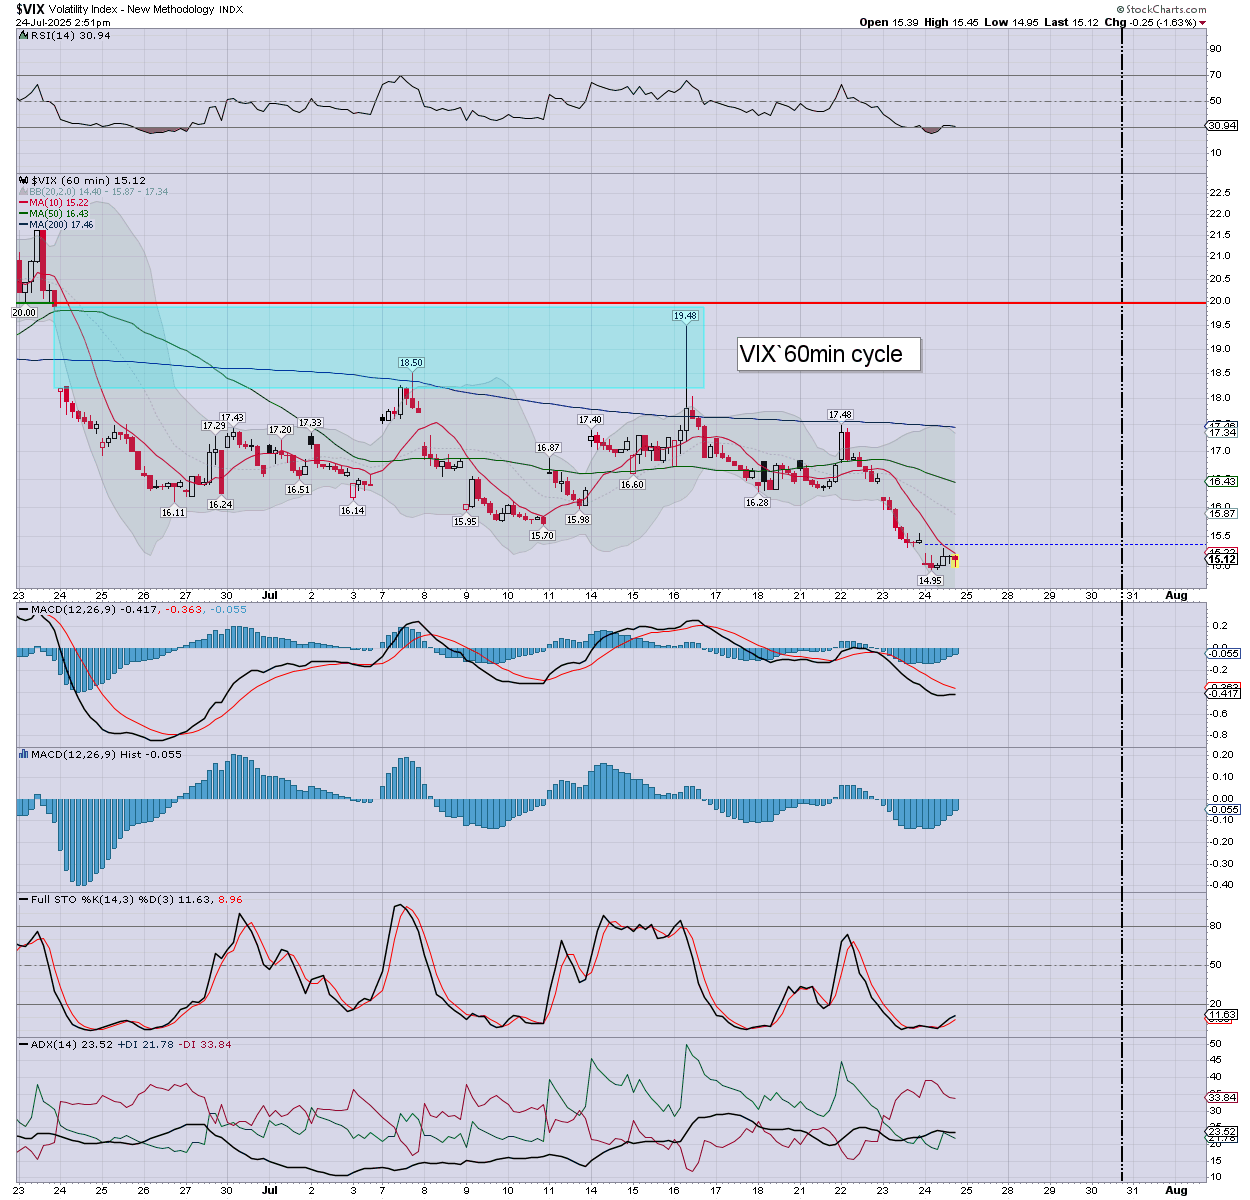Click the MACD(12,26,9) line legend marker
Screen dimensions: 1250x1200
(23, 609)
